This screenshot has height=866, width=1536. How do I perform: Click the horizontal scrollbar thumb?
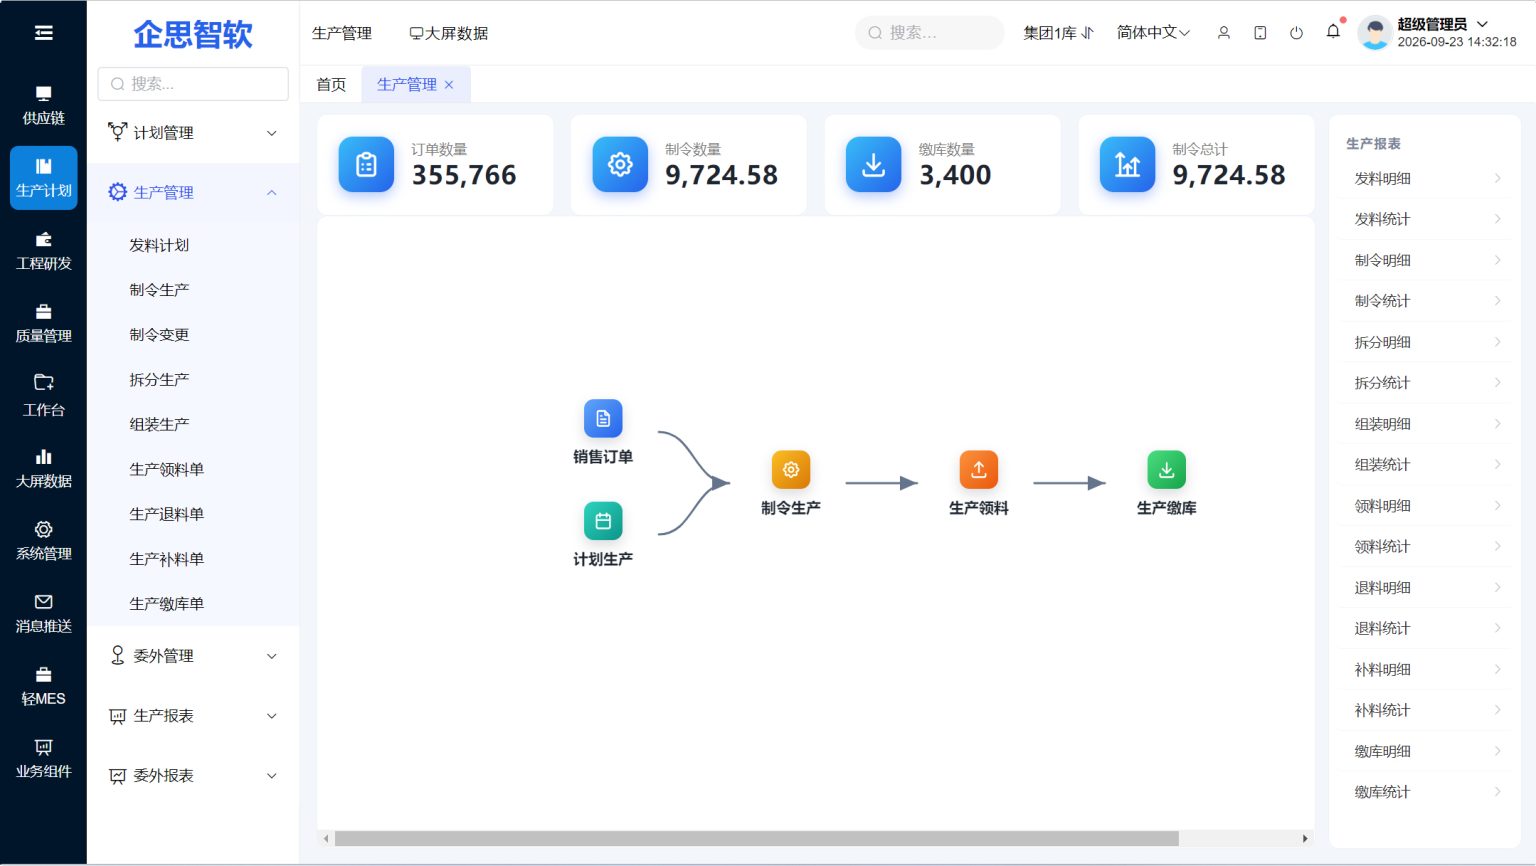756,839
